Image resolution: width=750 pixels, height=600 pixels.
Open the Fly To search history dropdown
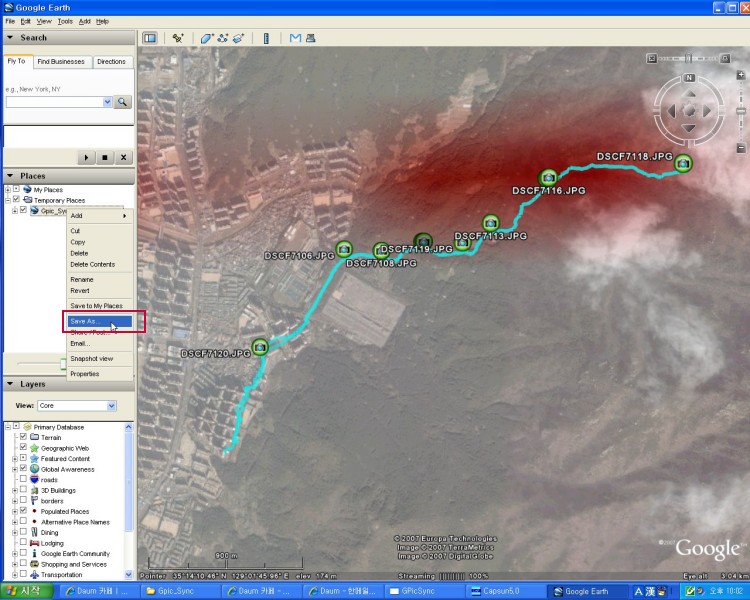click(x=107, y=102)
